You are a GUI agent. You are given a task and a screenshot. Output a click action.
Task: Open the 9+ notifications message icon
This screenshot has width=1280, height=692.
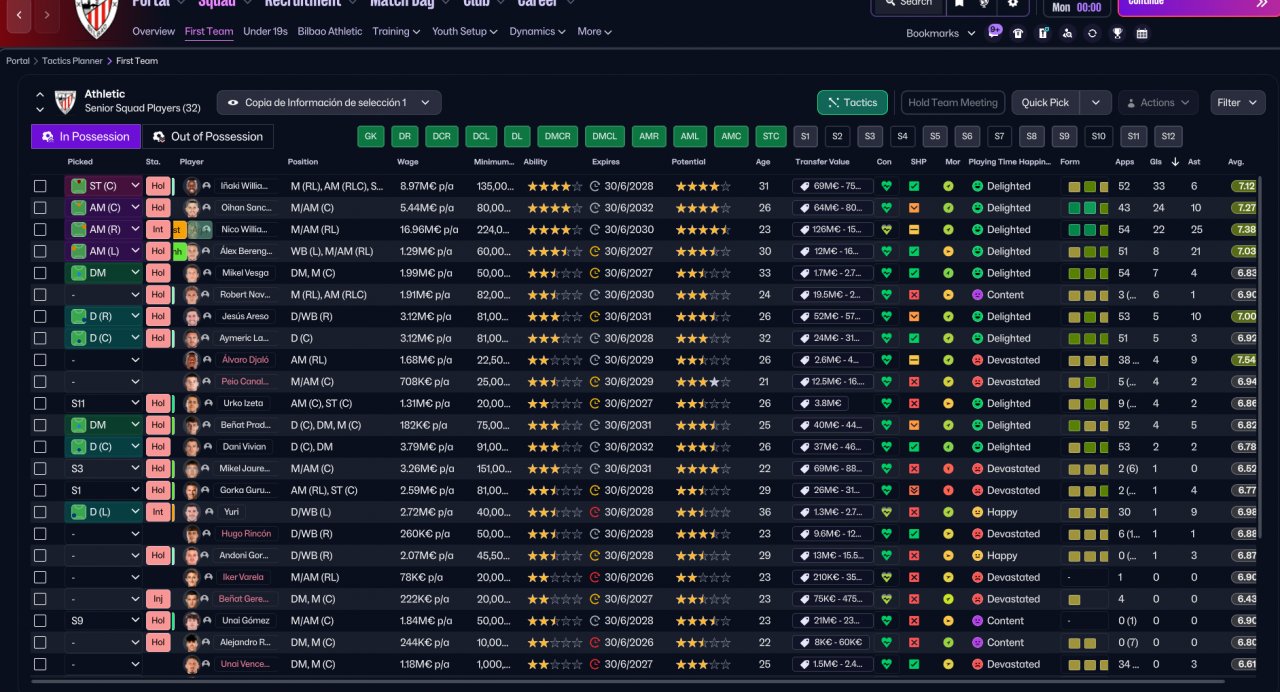(x=994, y=31)
